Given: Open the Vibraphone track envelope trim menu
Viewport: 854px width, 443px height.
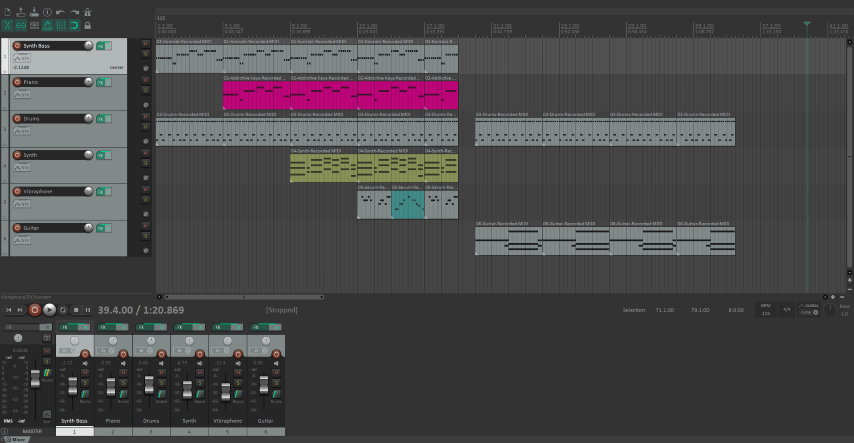Looking at the screenshot, I should [x=21, y=204].
